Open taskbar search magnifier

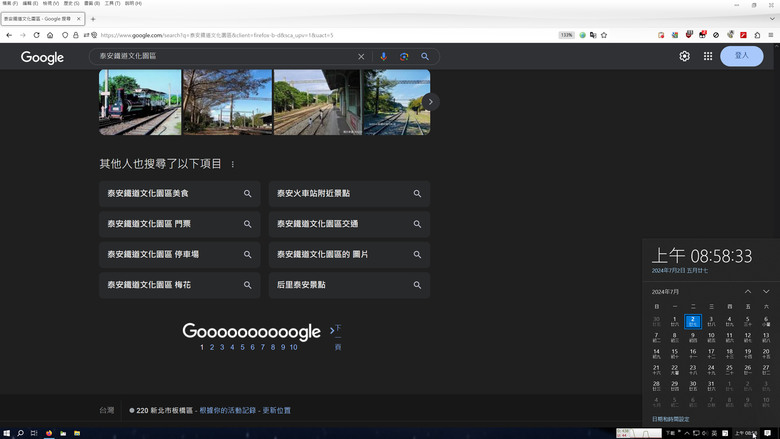[x=20, y=433]
